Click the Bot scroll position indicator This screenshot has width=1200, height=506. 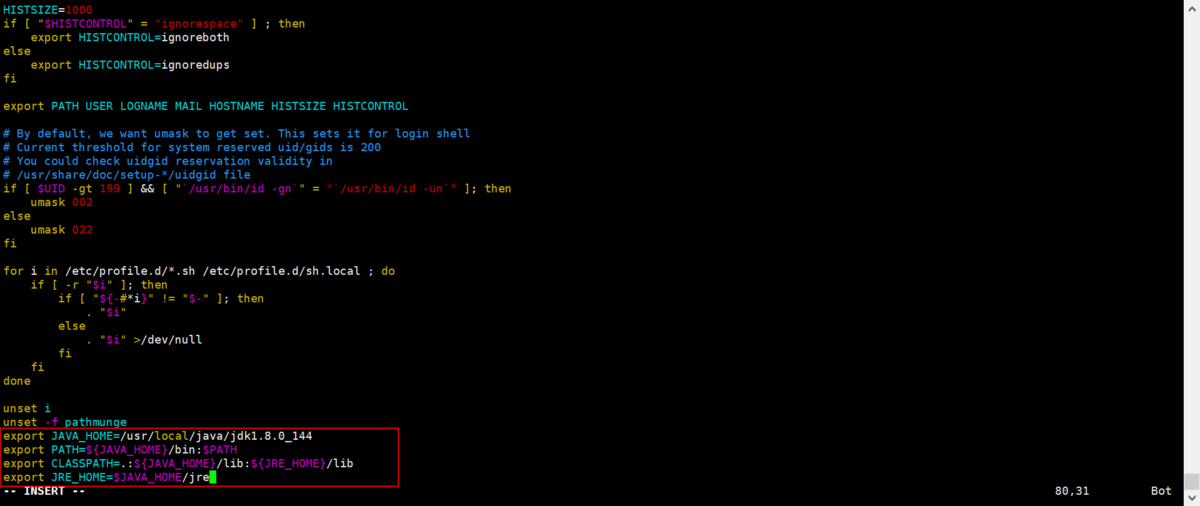pos(1161,492)
